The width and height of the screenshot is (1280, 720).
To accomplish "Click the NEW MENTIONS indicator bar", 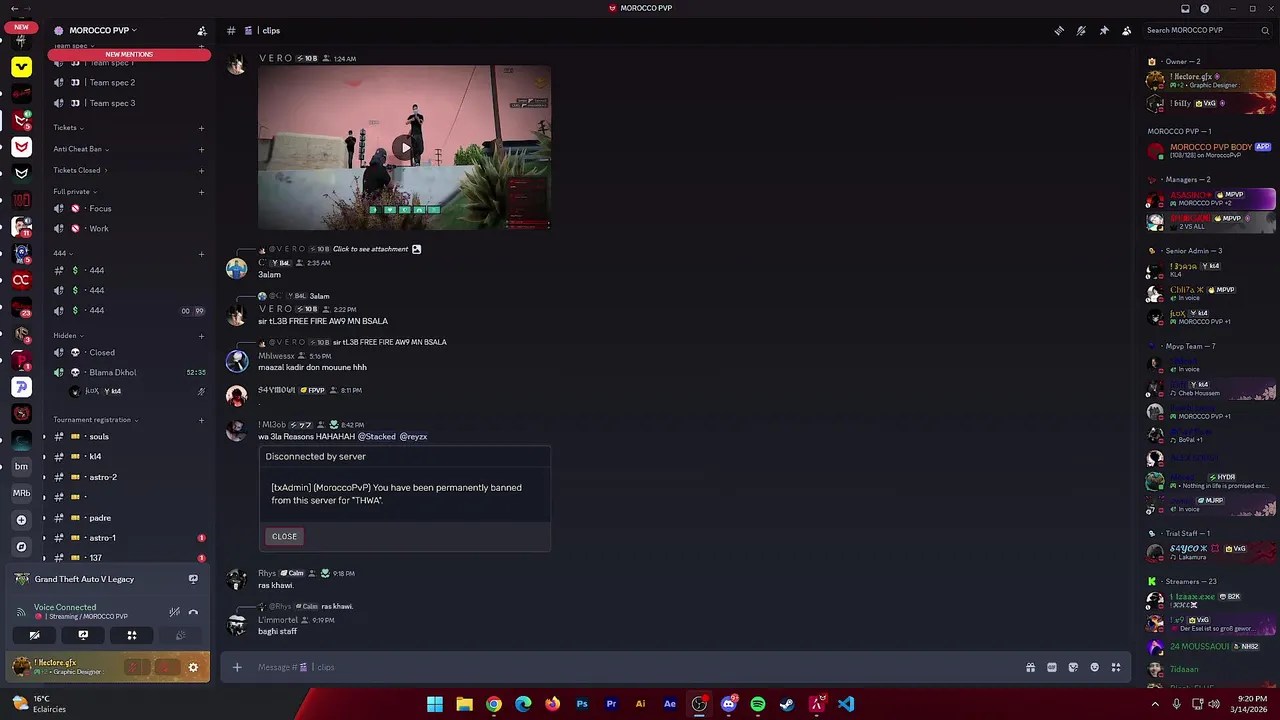I will click(129, 54).
